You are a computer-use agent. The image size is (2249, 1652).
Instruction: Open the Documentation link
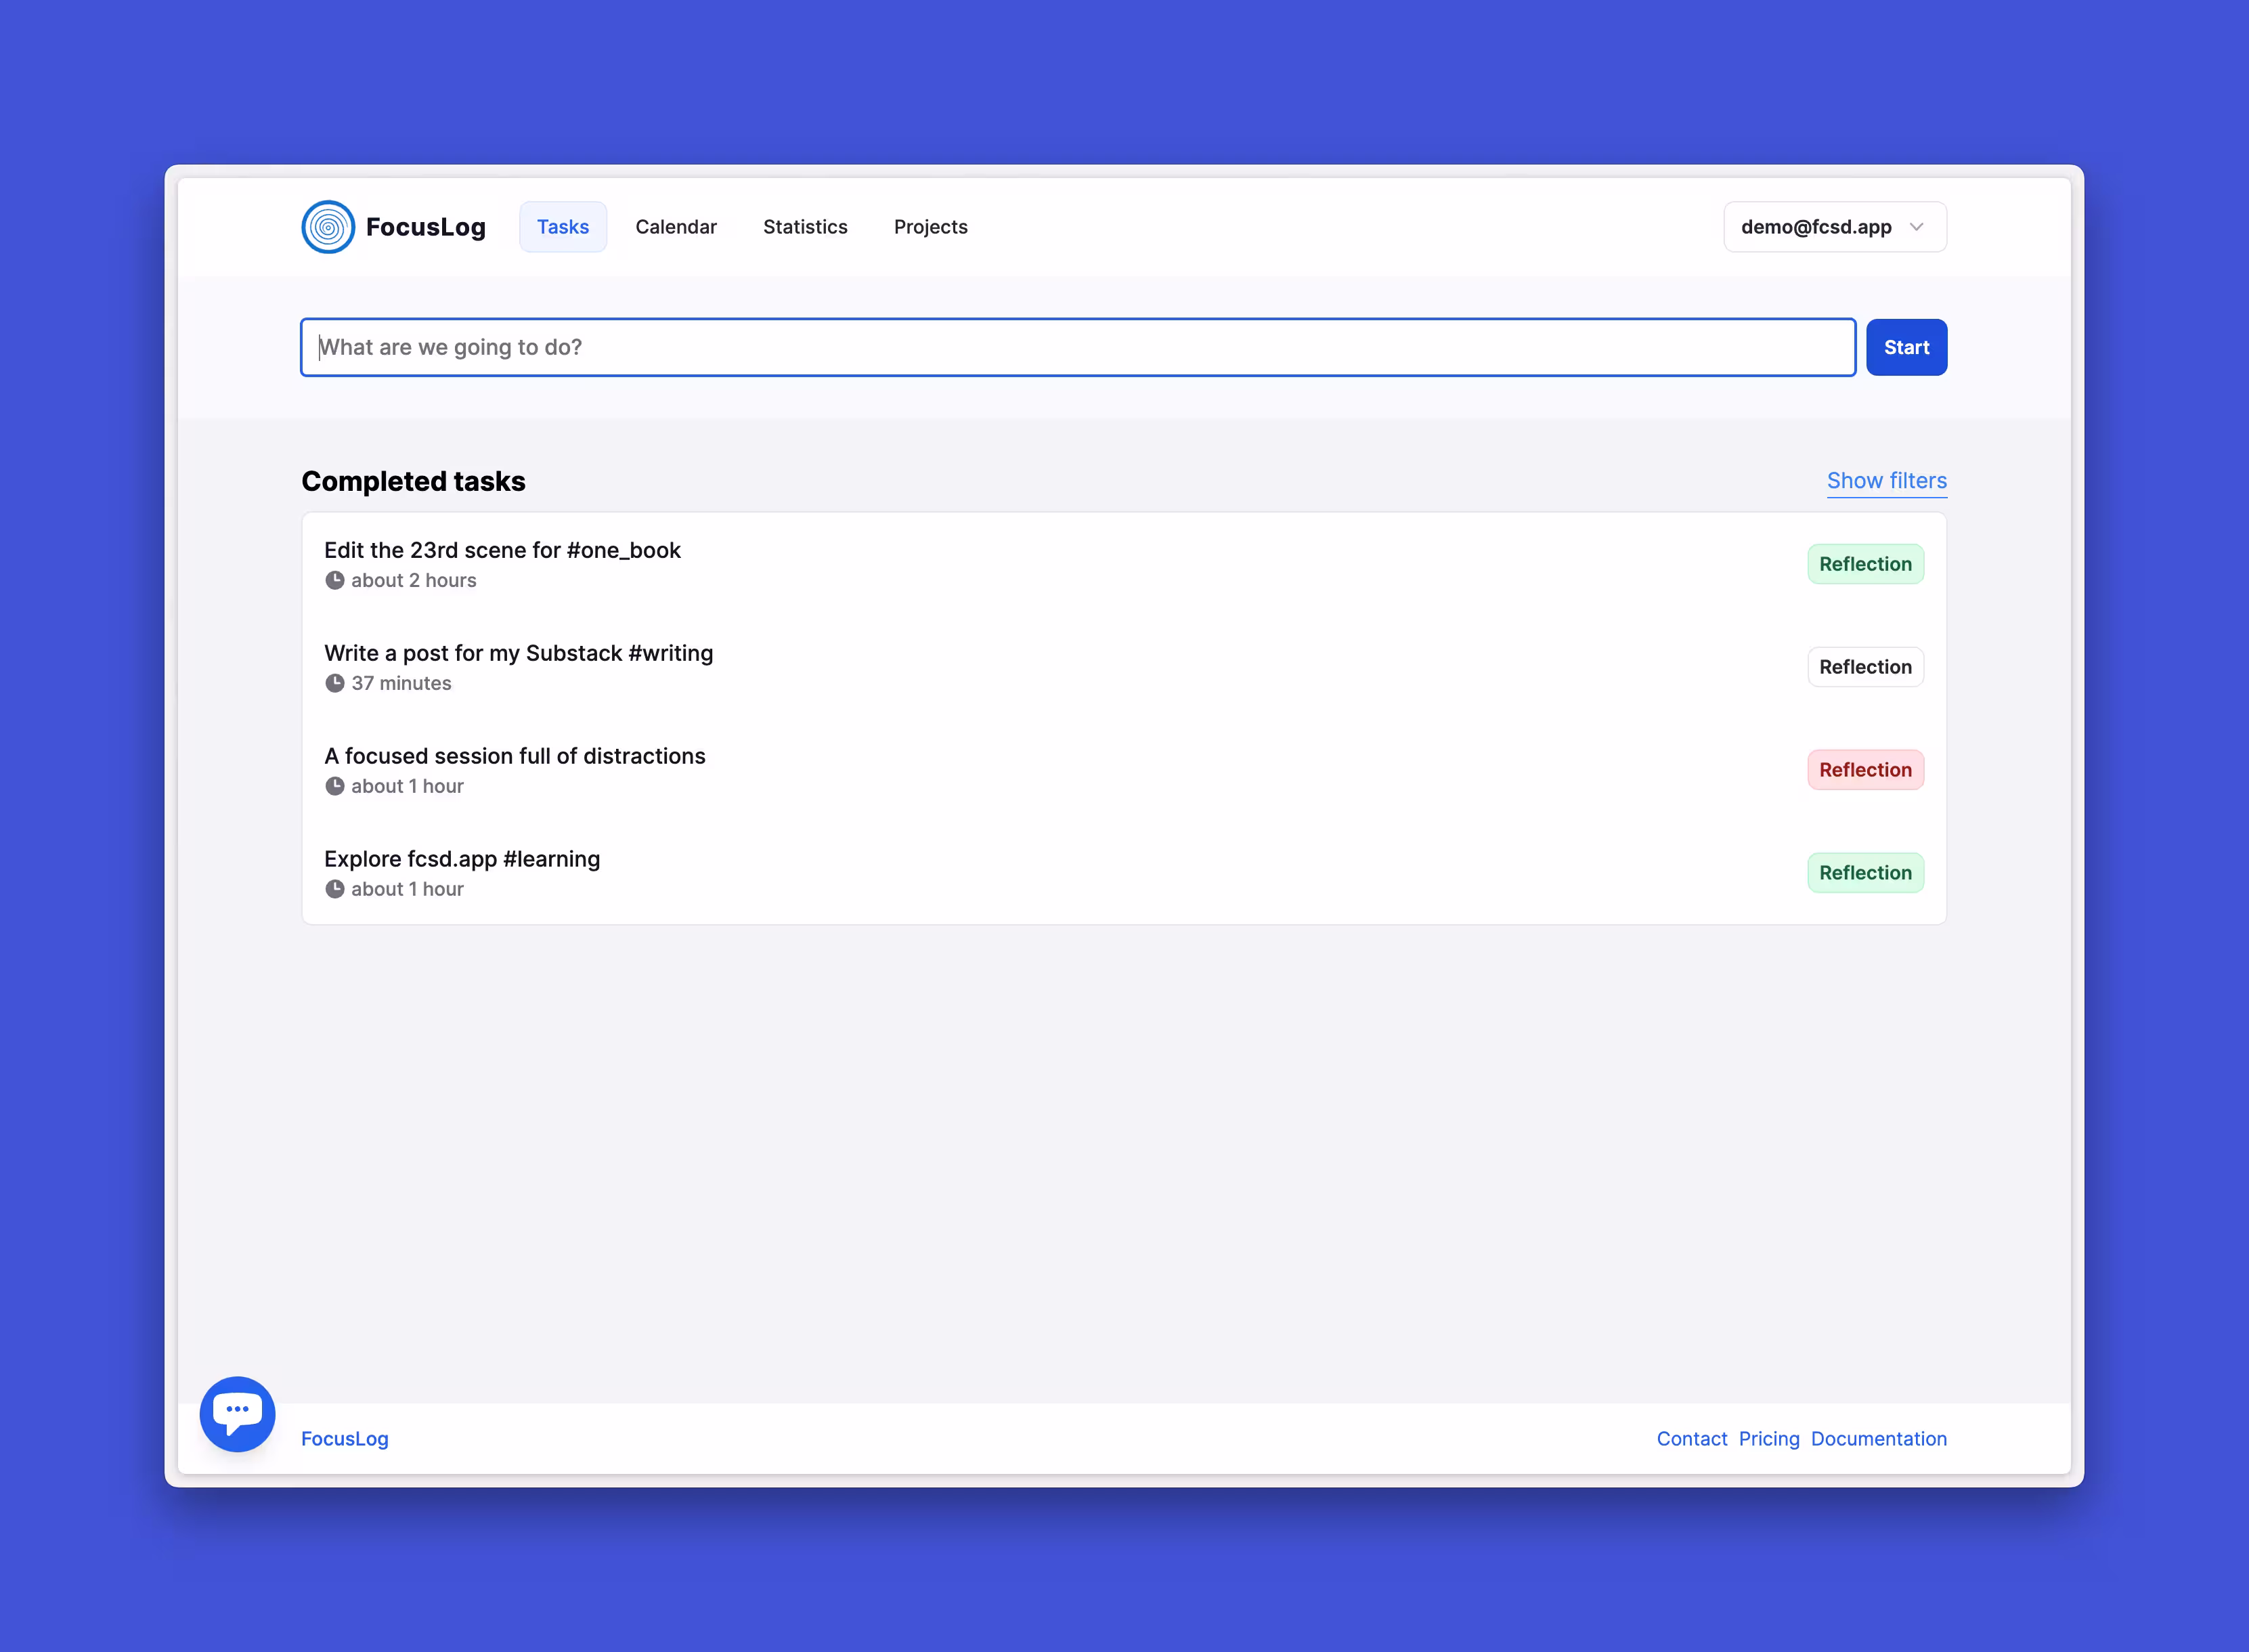(x=1878, y=1439)
